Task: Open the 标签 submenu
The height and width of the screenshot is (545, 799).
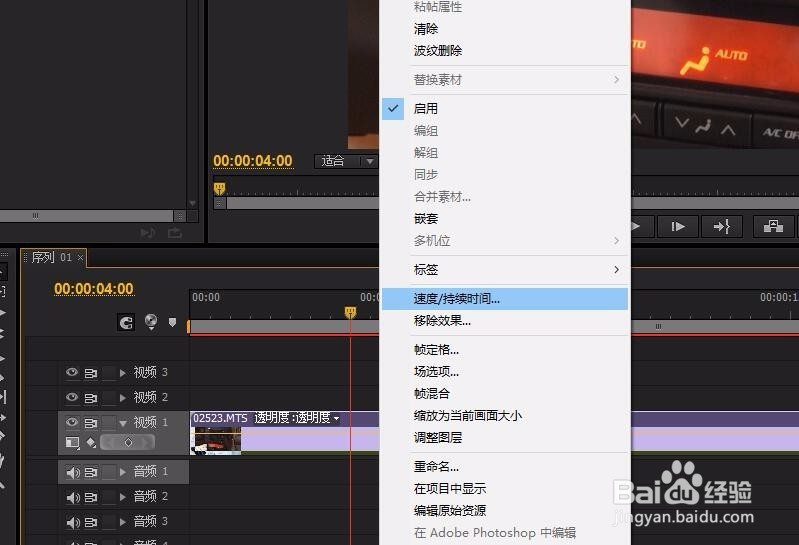Action: coord(504,269)
